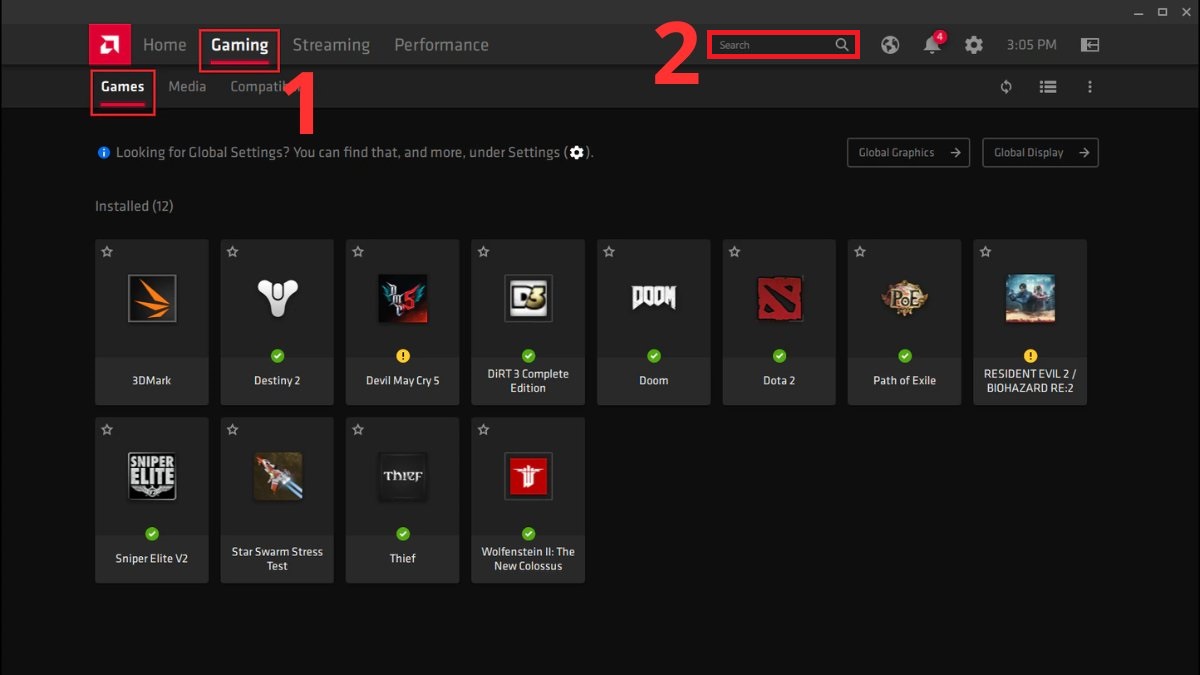The image size is (1200, 675).
Task: Open the AMD Radeon Software home logo
Action: point(108,44)
